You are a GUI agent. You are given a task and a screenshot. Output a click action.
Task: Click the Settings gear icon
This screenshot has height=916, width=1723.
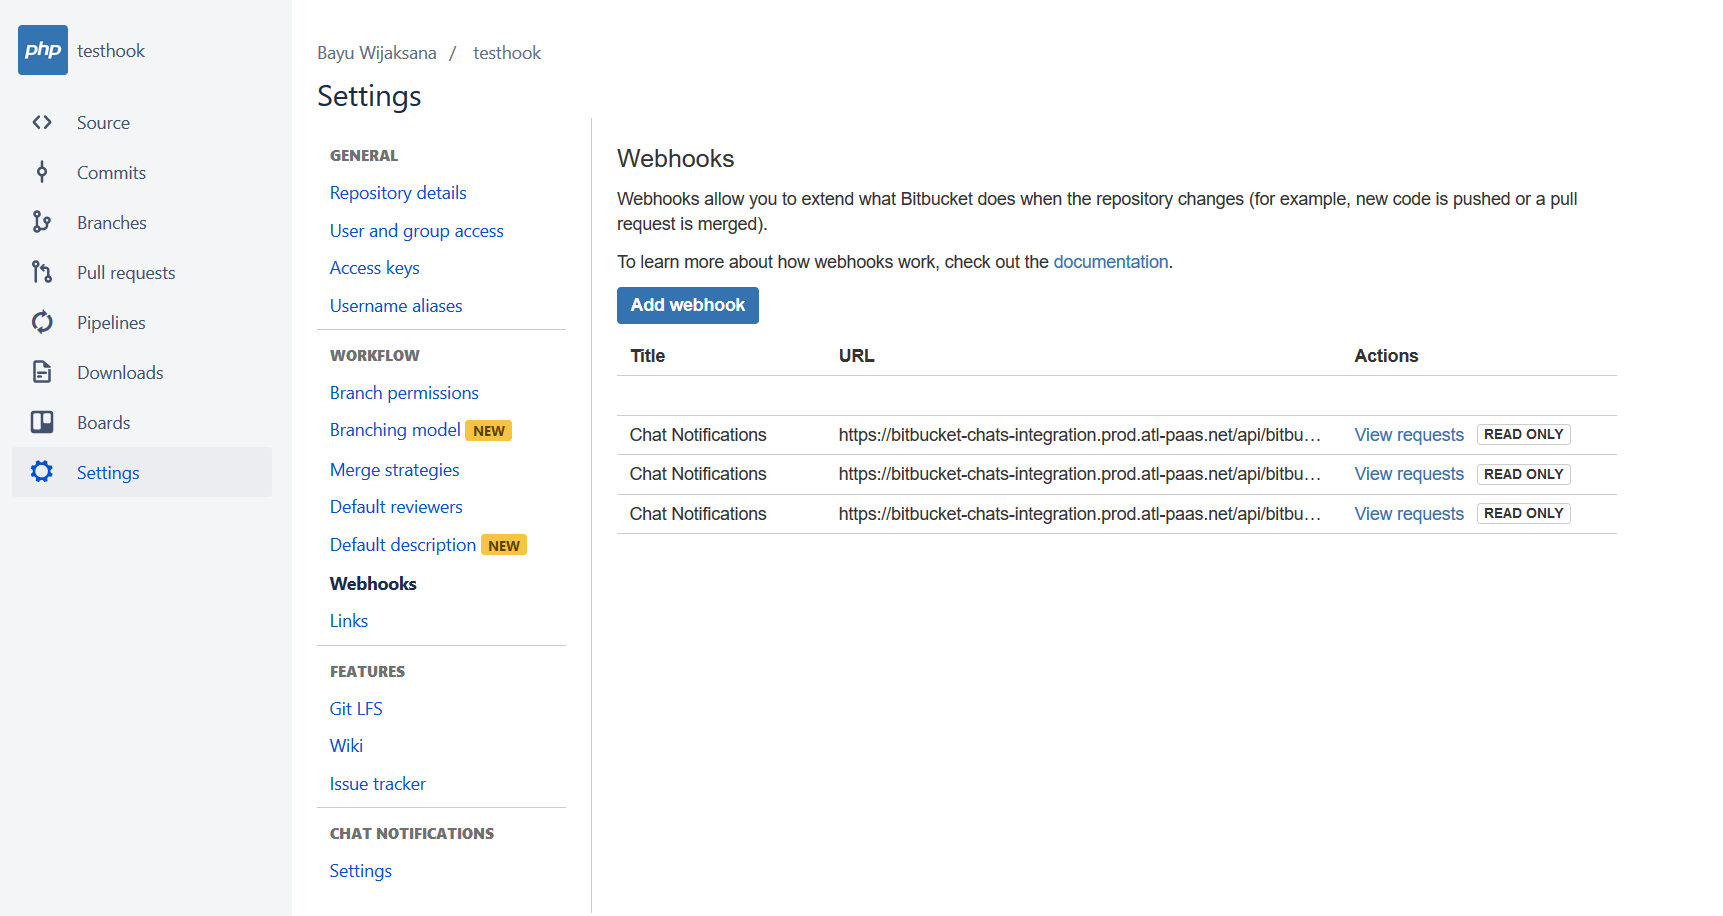(42, 472)
